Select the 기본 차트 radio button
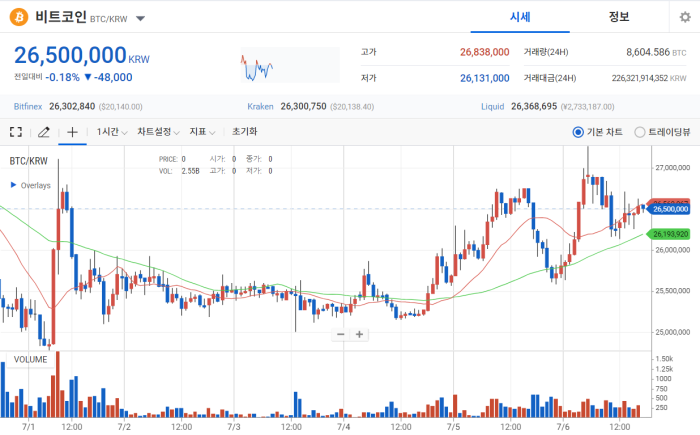 click(x=578, y=132)
